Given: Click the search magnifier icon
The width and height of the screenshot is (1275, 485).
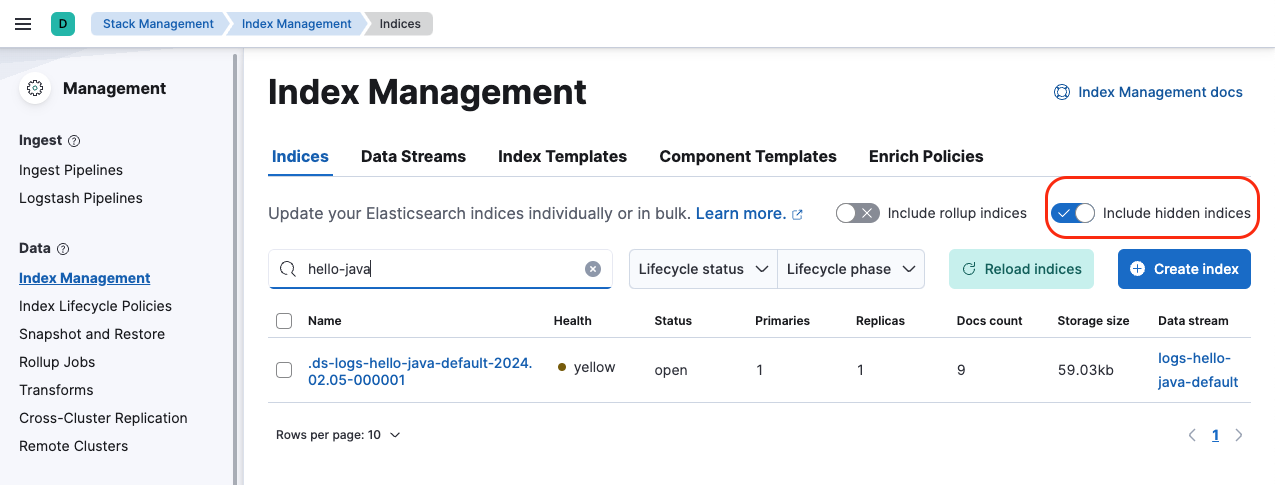Looking at the screenshot, I should (288, 269).
